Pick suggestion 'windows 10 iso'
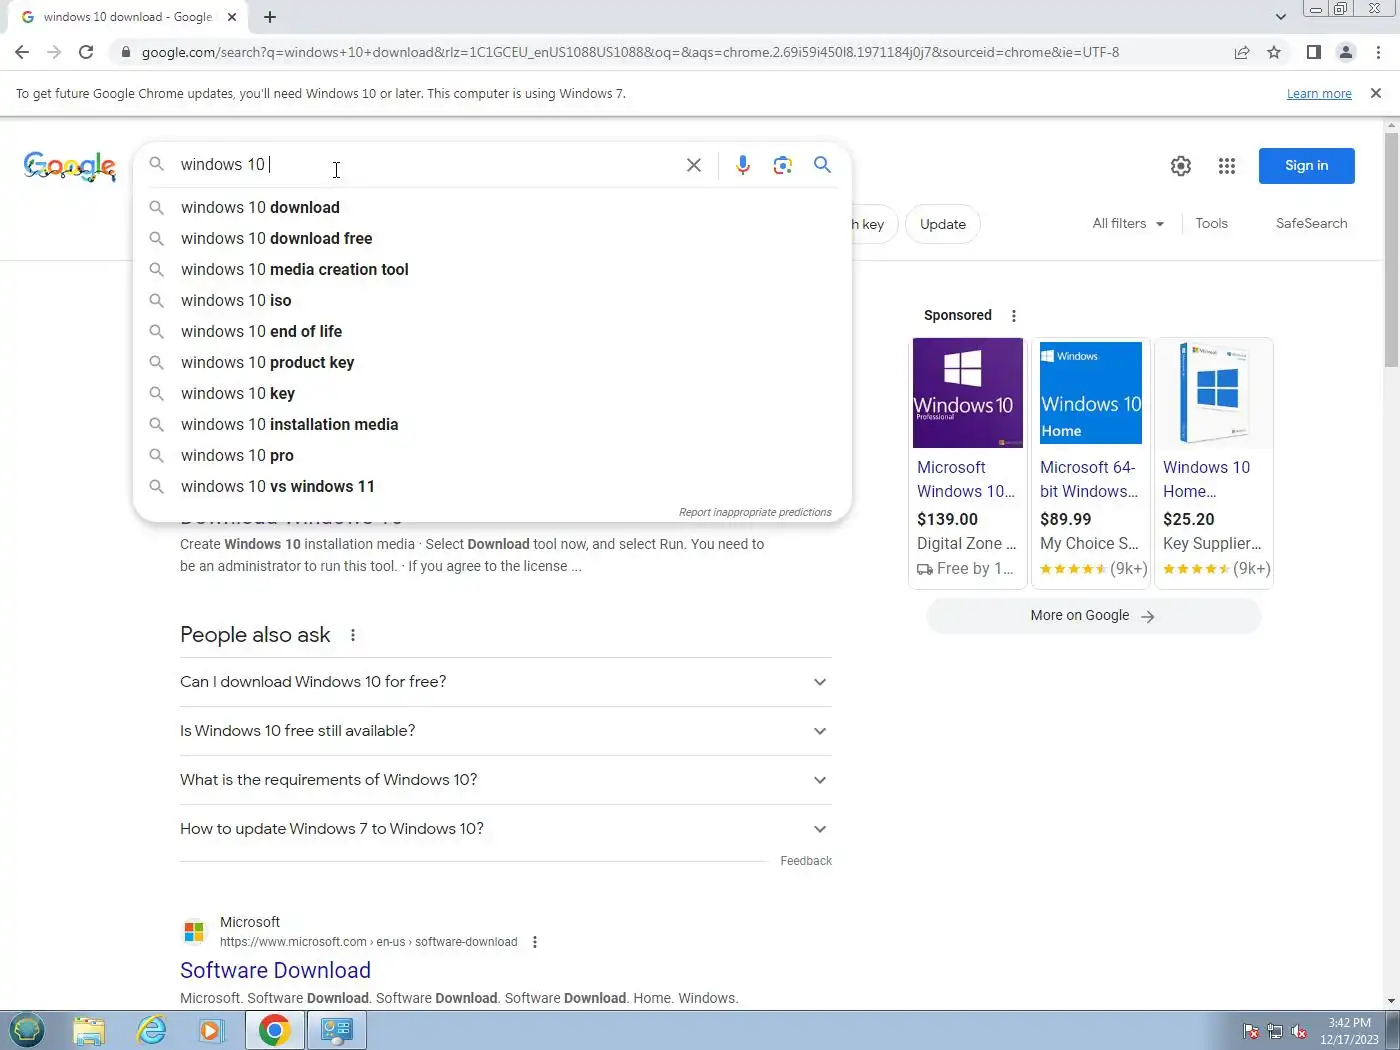This screenshot has width=1400, height=1050. [492, 301]
